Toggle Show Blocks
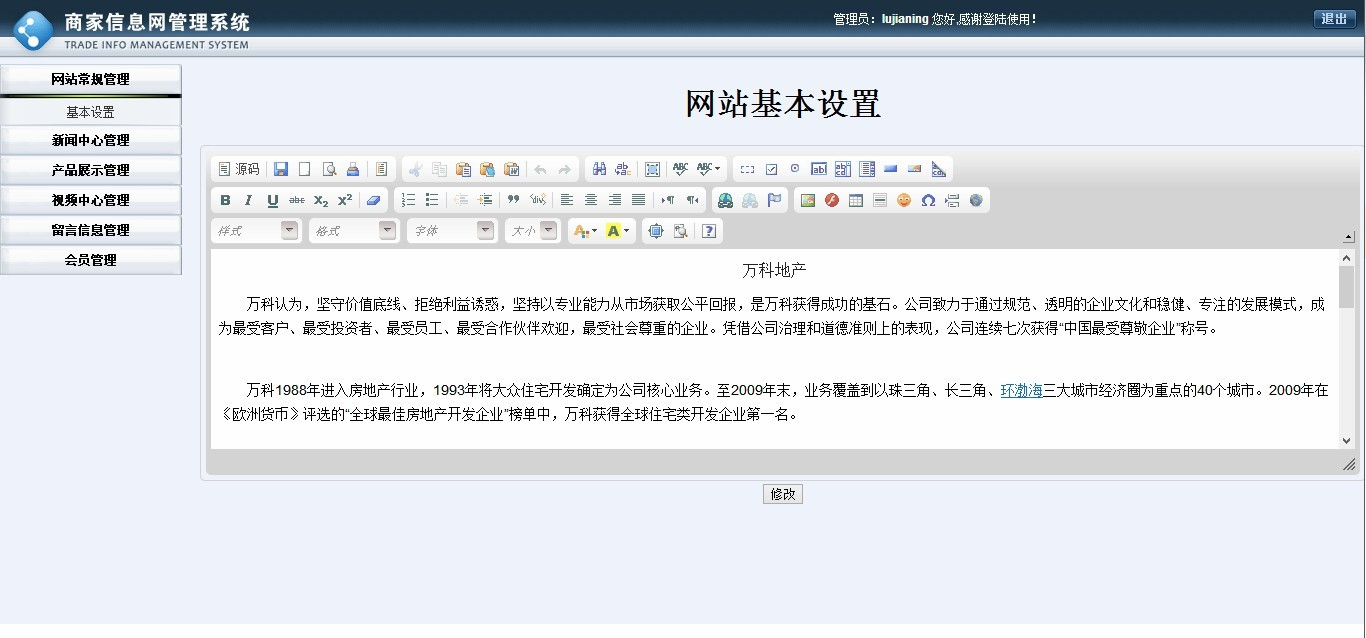 [x=680, y=231]
